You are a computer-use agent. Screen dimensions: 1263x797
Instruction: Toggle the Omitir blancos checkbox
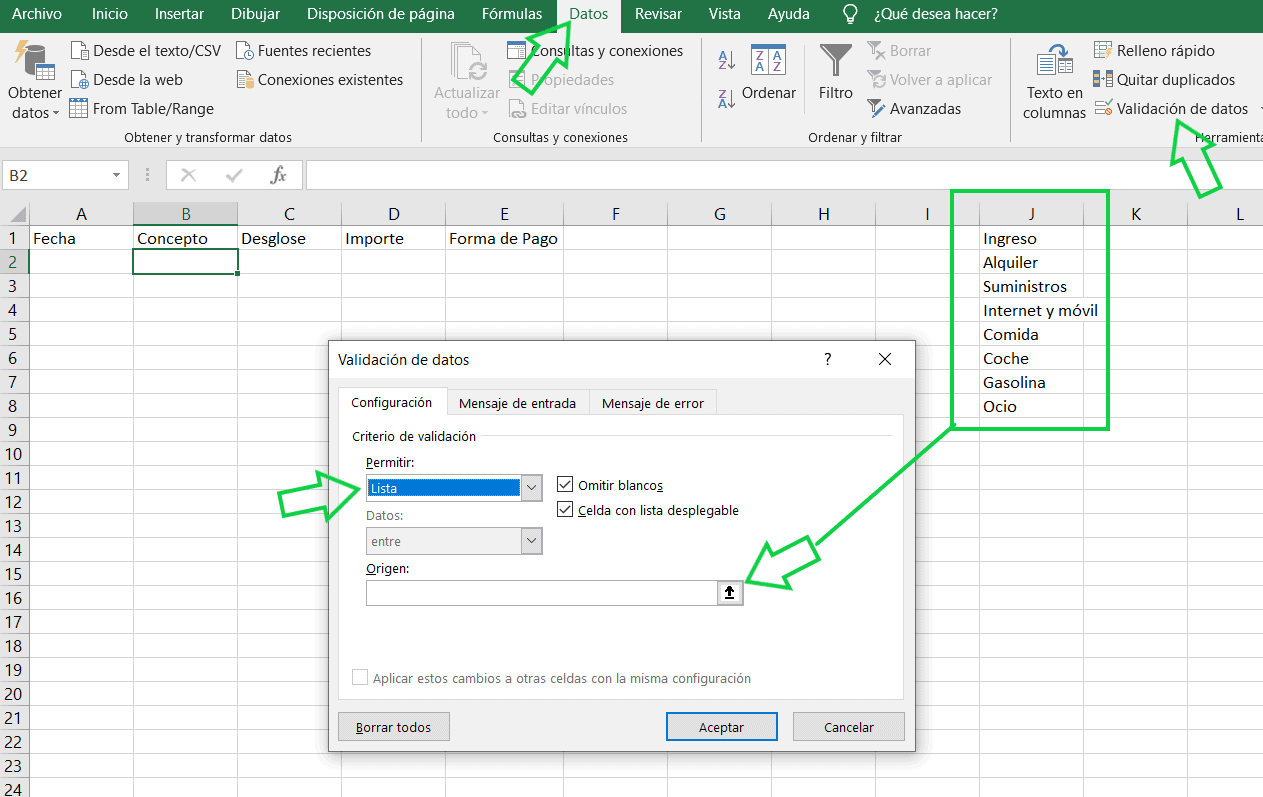(565, 485)
